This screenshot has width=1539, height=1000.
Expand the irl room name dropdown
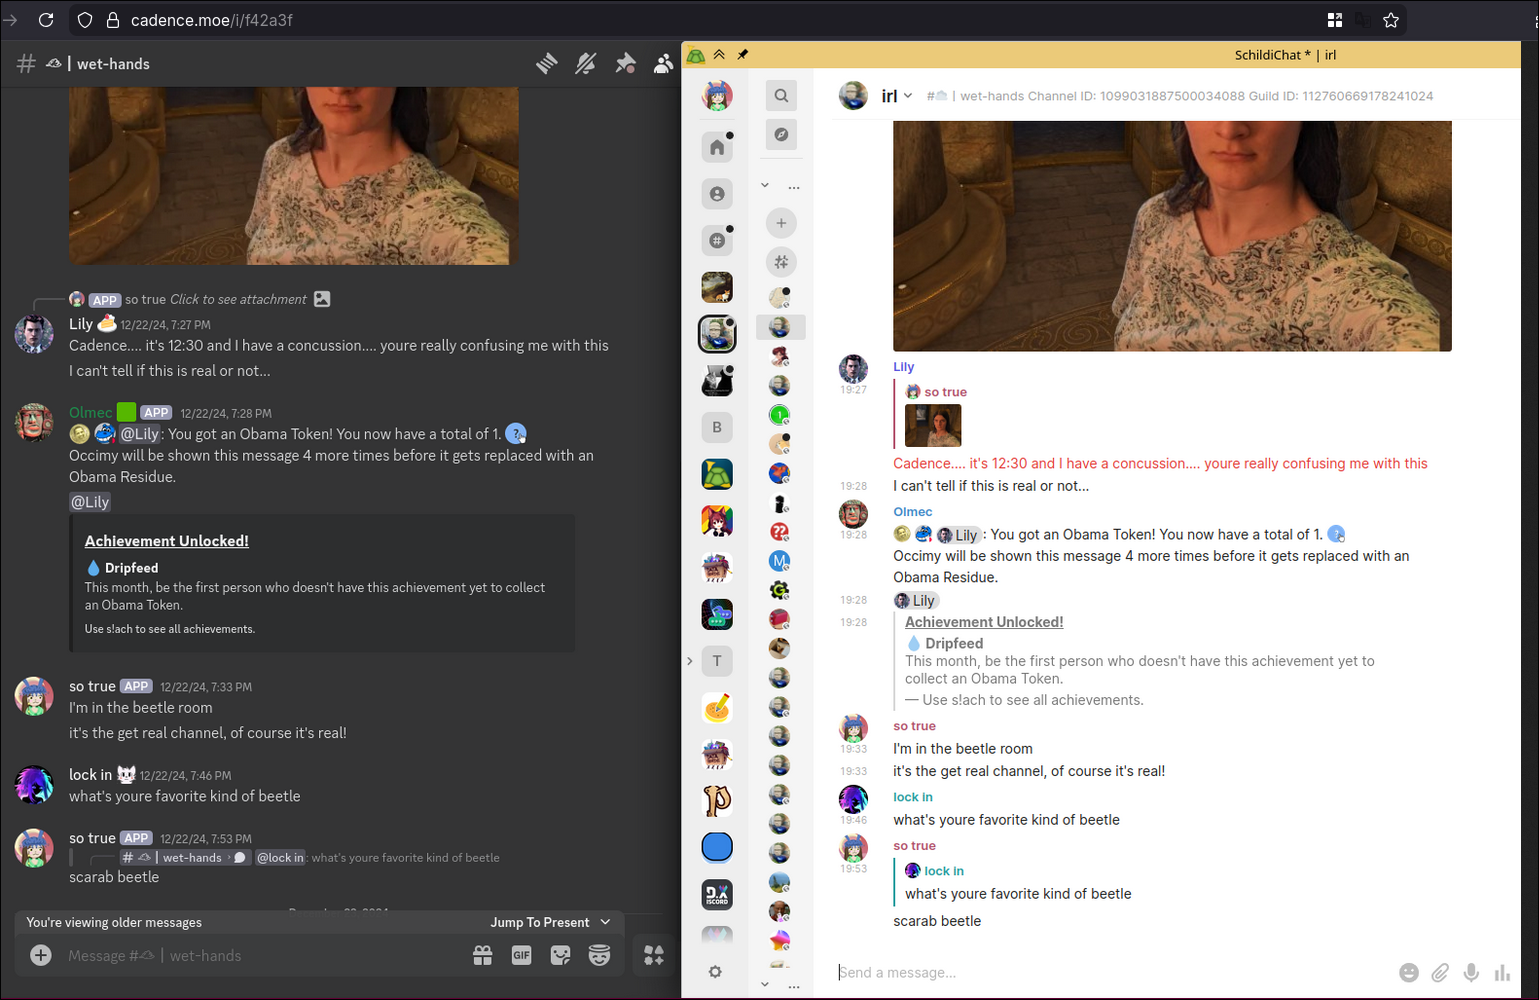coord(908,96)
